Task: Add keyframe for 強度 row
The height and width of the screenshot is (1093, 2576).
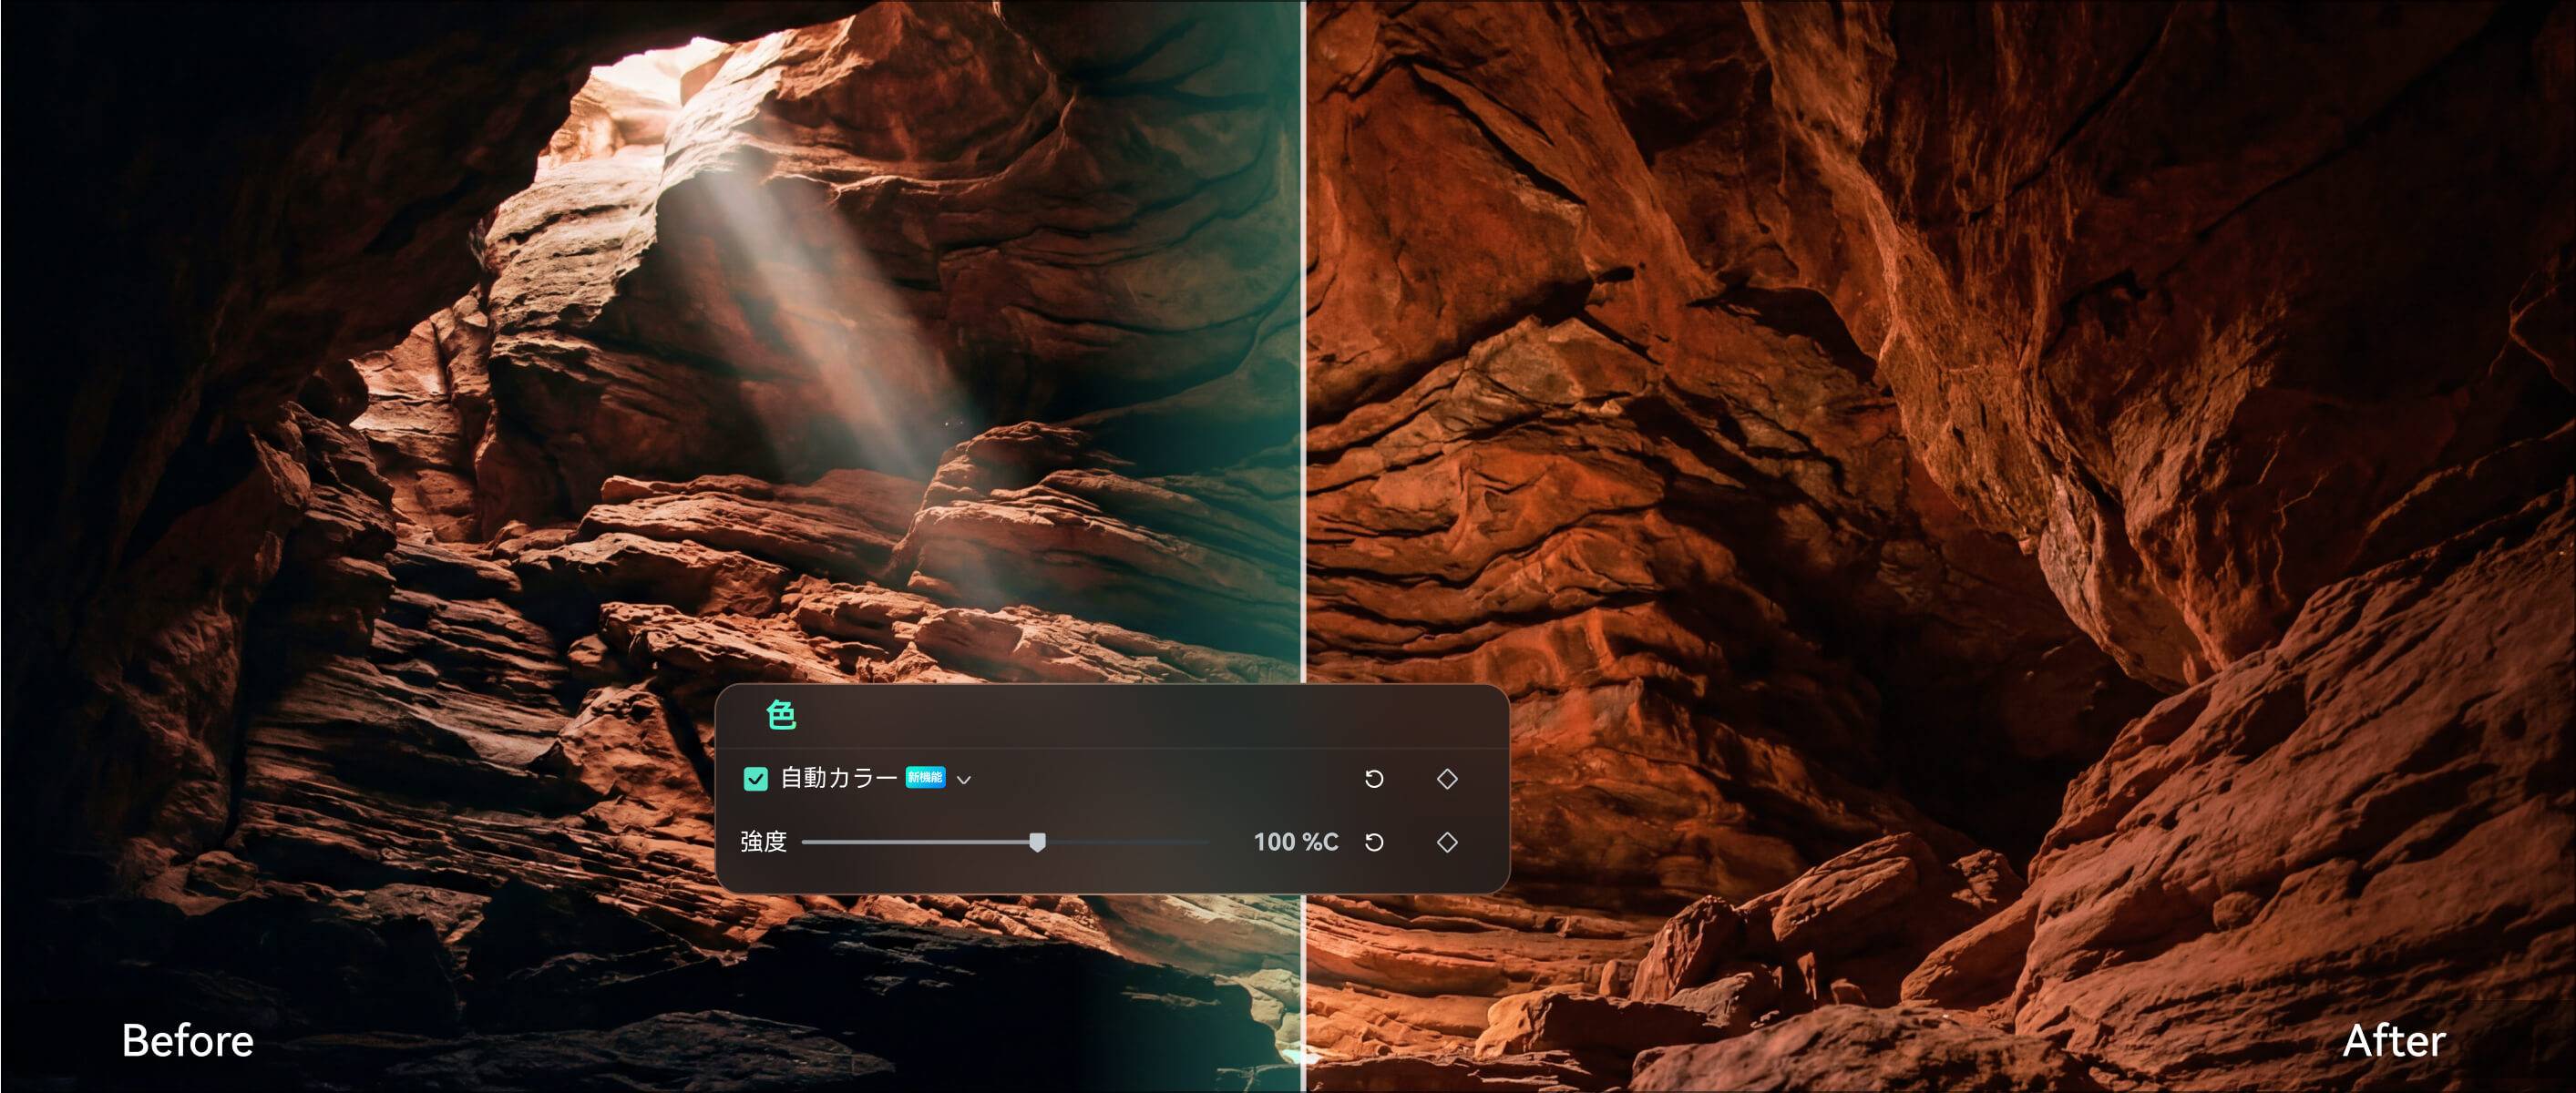Action: pyautogui.click(x=1447, y=842)
